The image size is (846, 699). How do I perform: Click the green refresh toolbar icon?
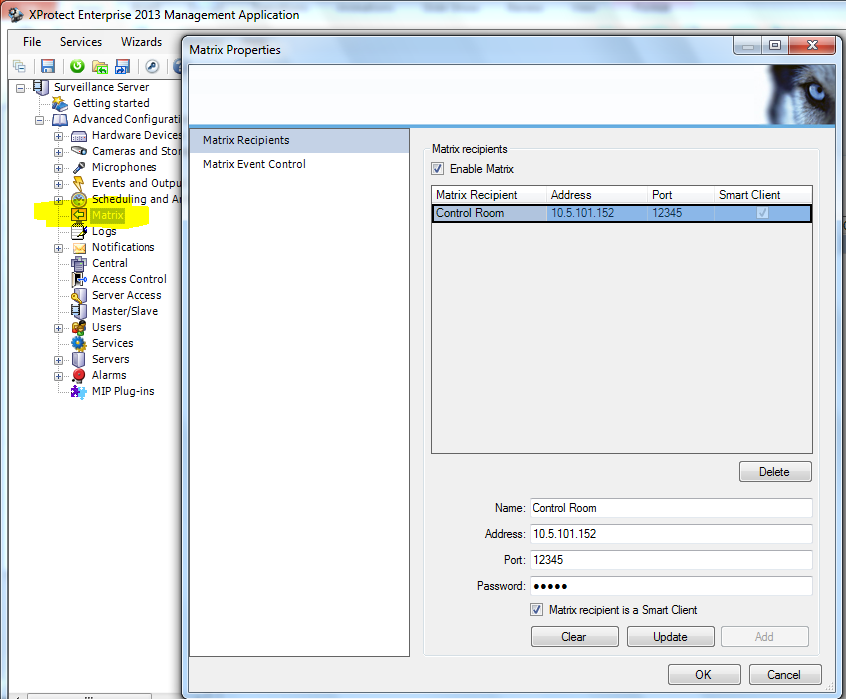(x=77, y=66)
